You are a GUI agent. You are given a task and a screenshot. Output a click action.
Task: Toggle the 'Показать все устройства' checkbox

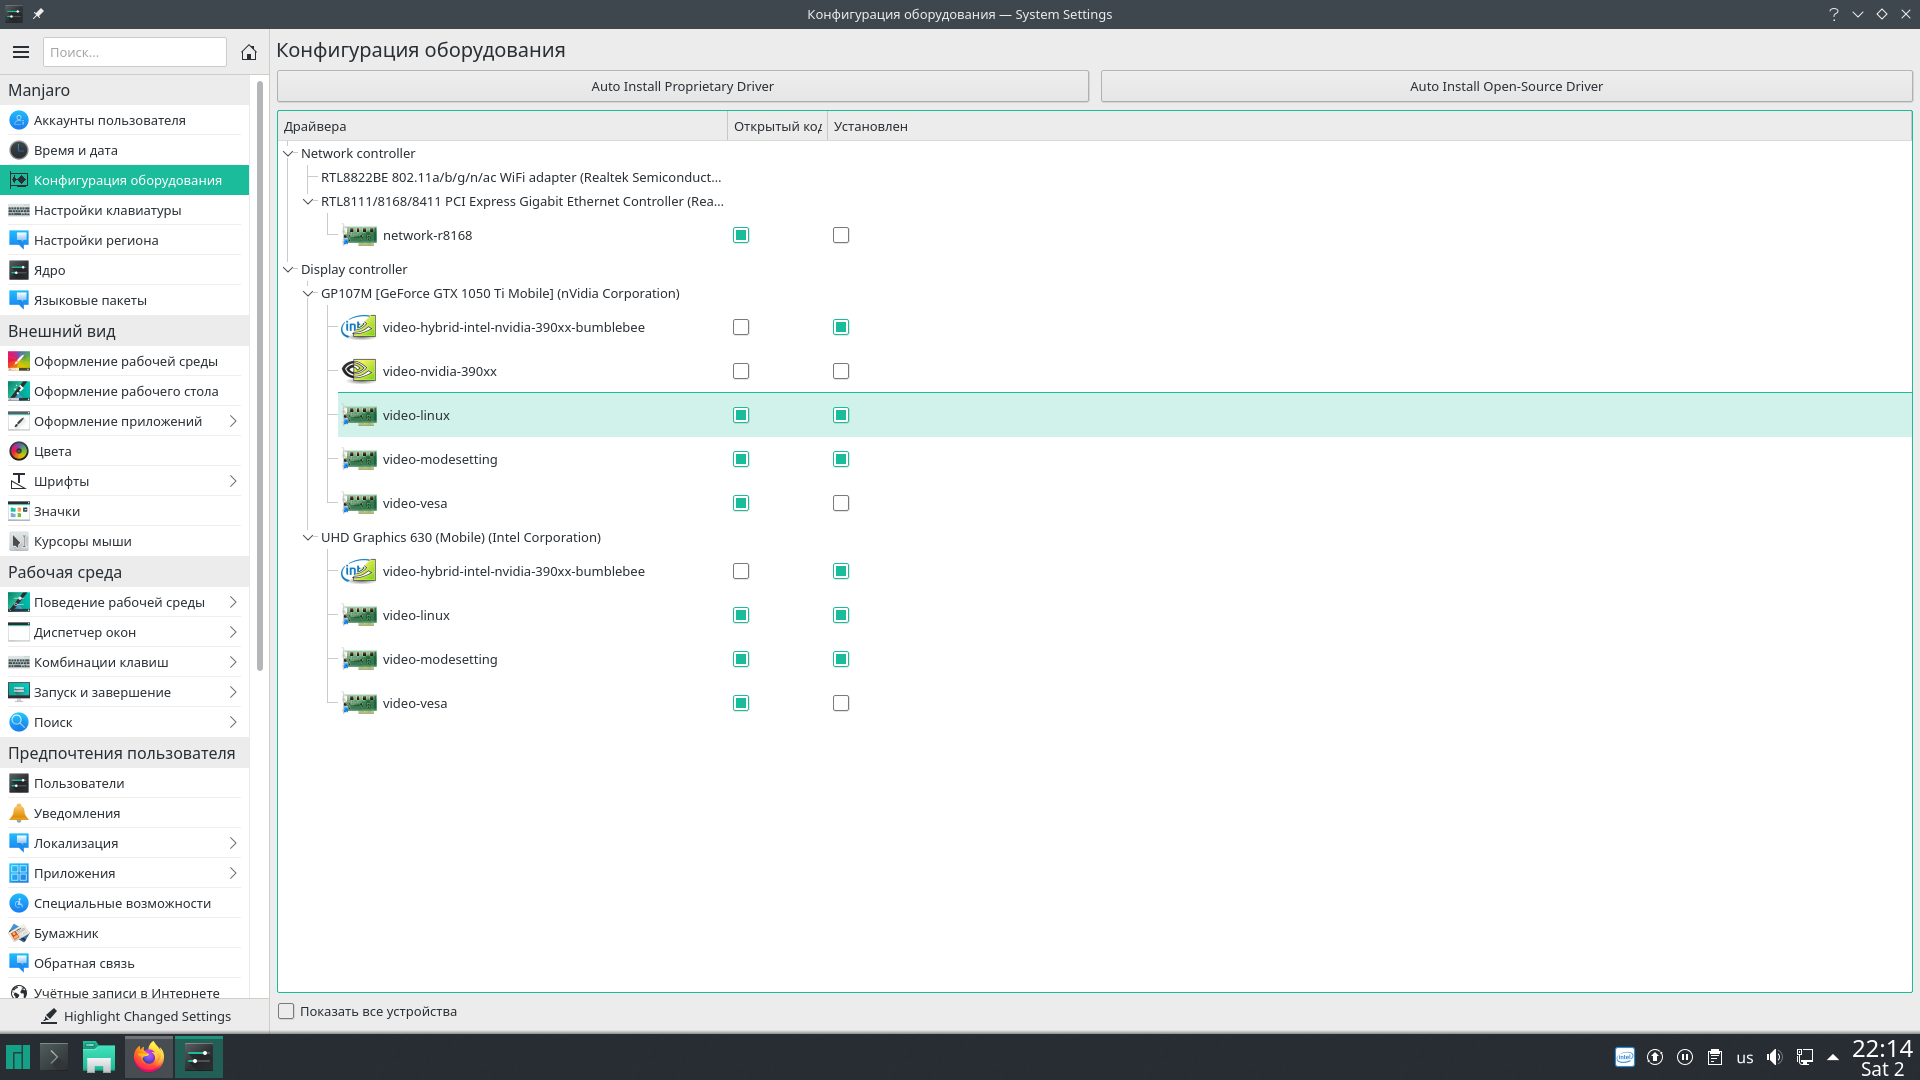tap(287, 1011)
